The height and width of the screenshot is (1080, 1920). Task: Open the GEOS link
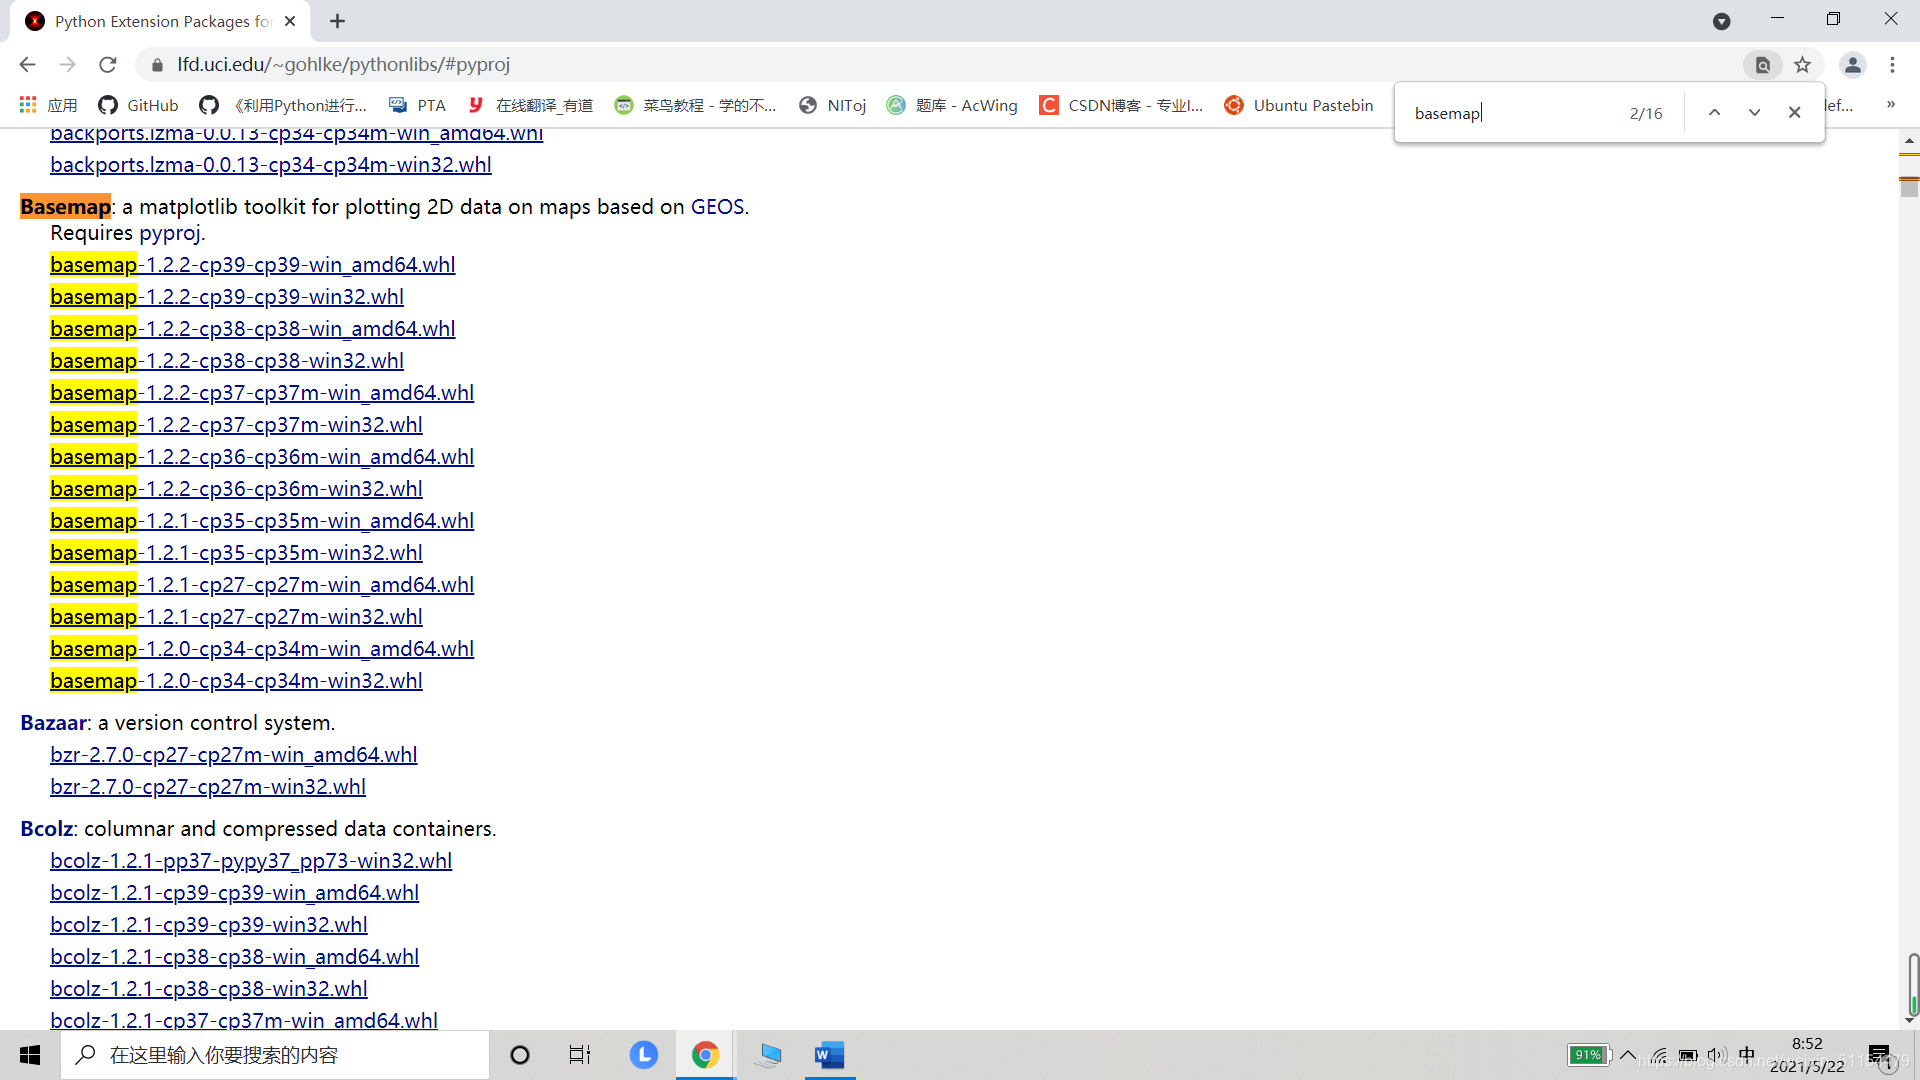coord(717,207)
